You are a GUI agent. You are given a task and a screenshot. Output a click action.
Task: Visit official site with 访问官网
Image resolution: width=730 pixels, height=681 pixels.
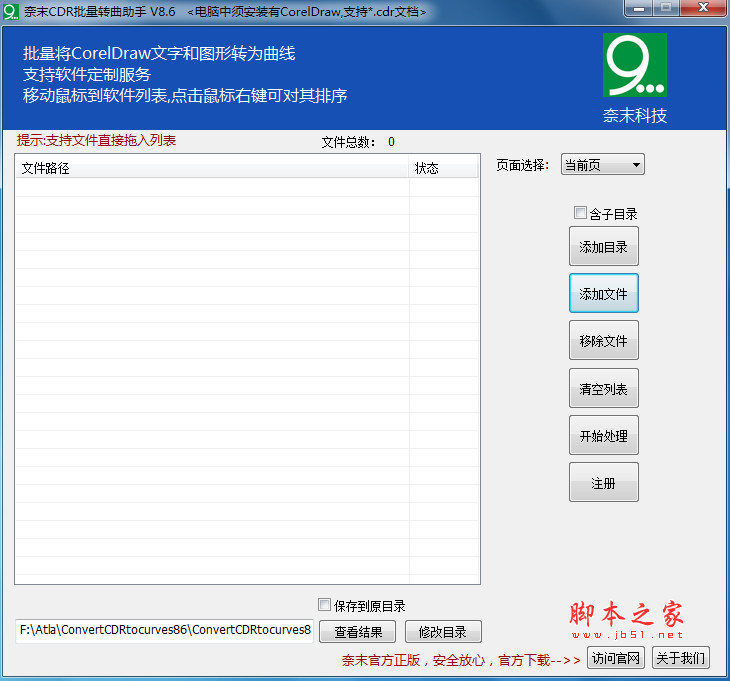(x=615, y=658)
